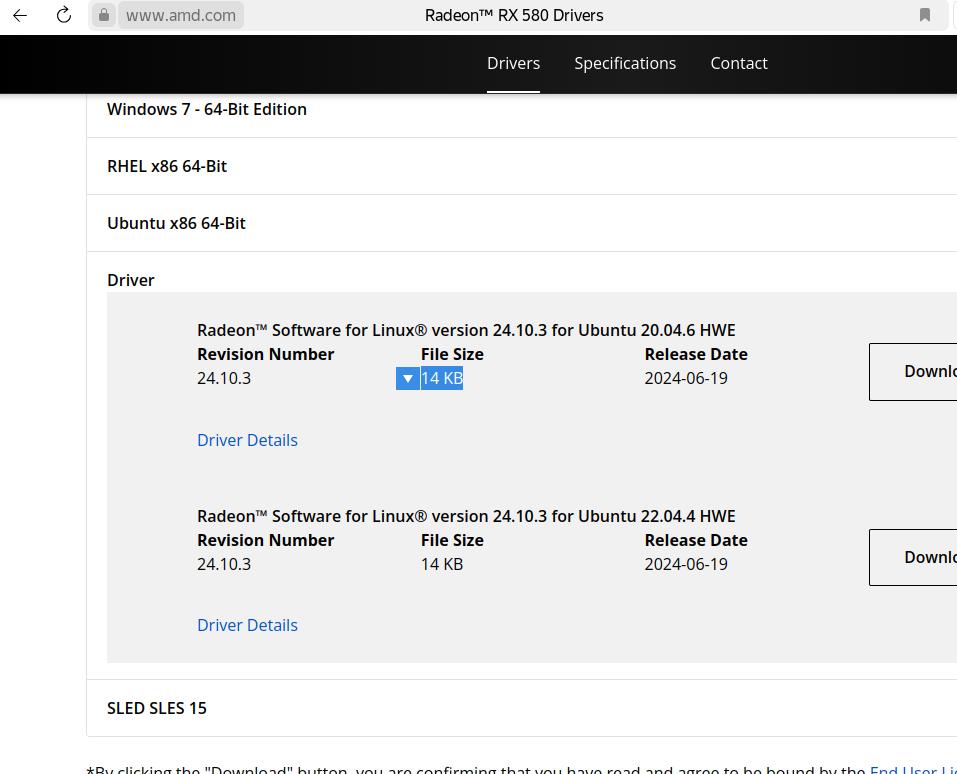The image size is (957, 774).
Task: Click revision 24.10.3 of the 22.04.4 driver
Action: tap(224, 564)
